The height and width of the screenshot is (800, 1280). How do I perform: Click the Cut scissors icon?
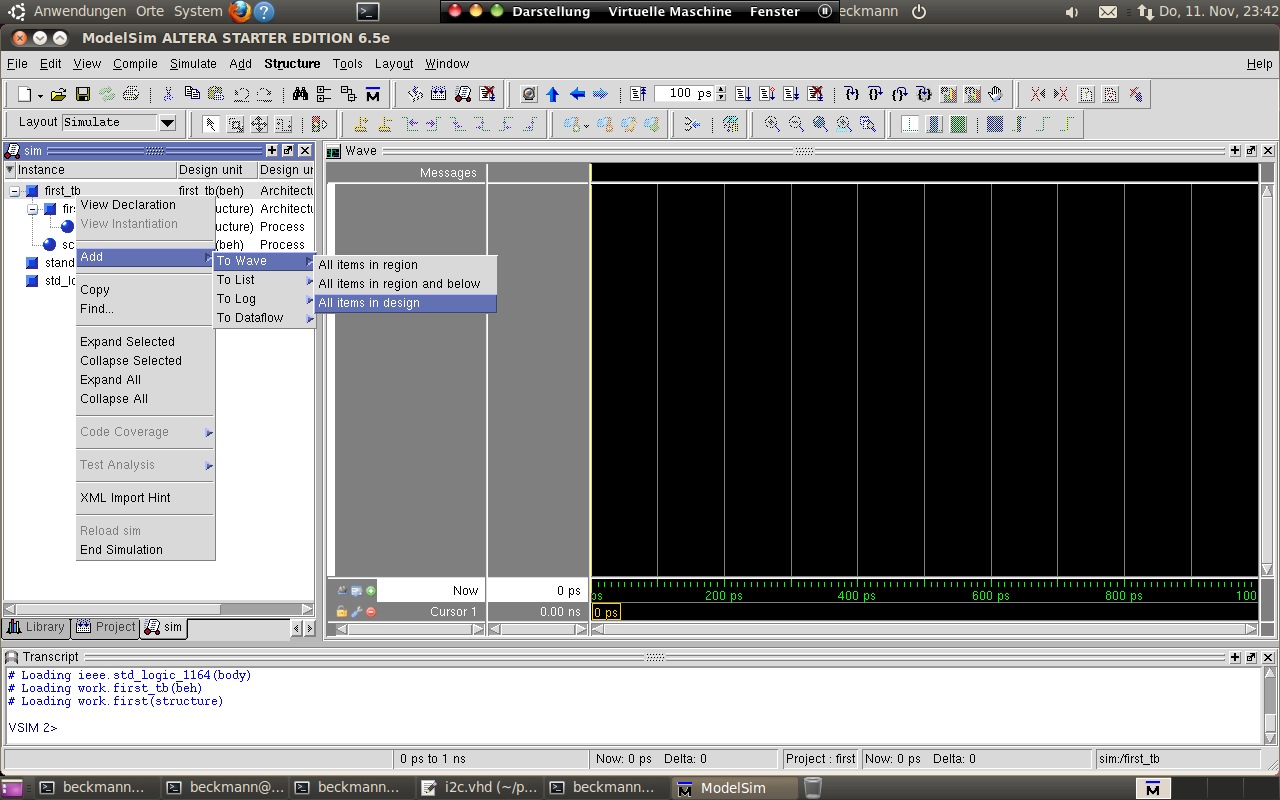[168, 94]
